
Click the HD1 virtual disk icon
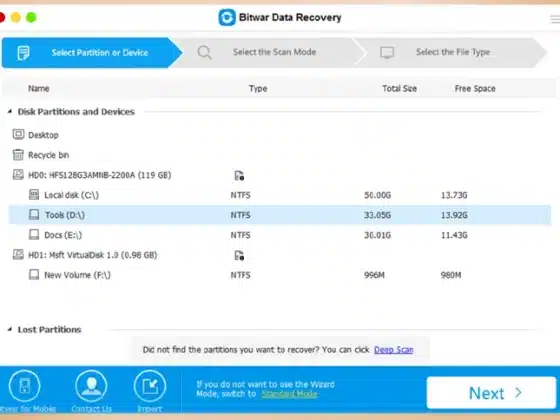(18, 255)
